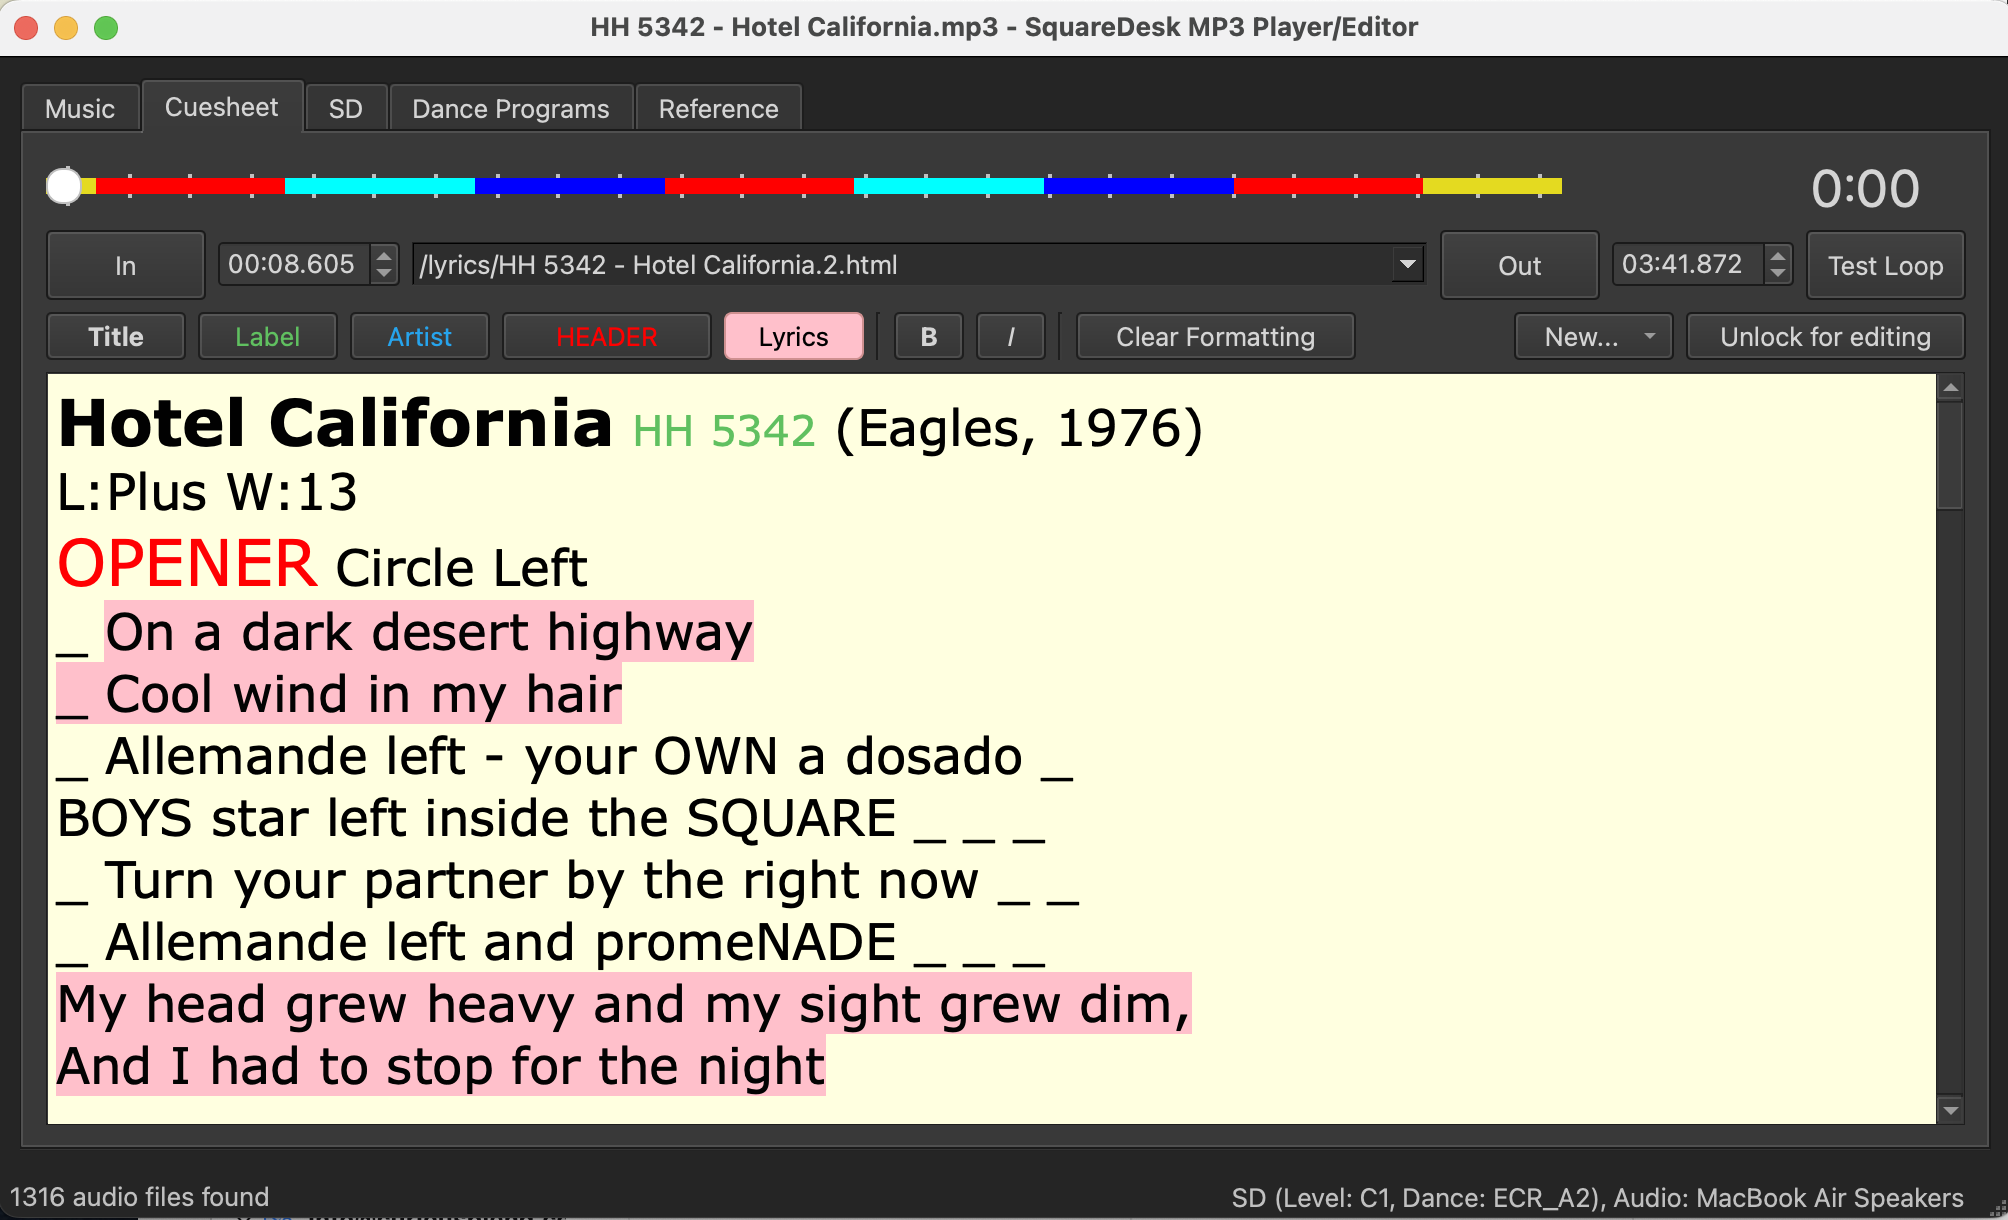
Task: Open the New... dropdown menu
Action: pyautogui.click(x=1593, y=336)
